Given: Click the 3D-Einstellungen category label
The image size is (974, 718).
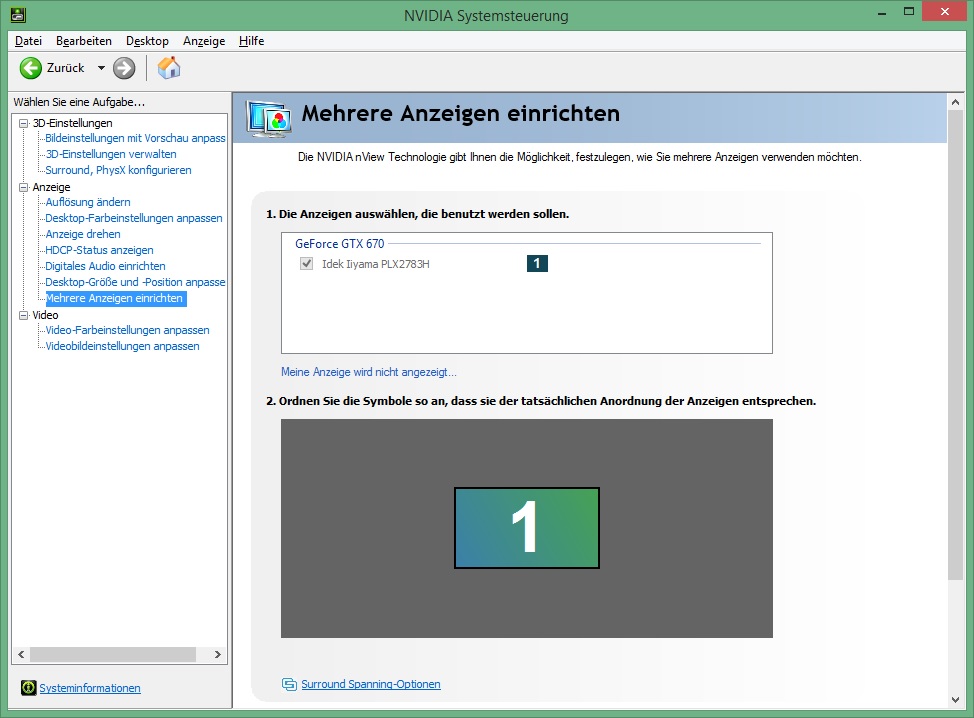Looking at the screenshot, I should pos(73,123).
